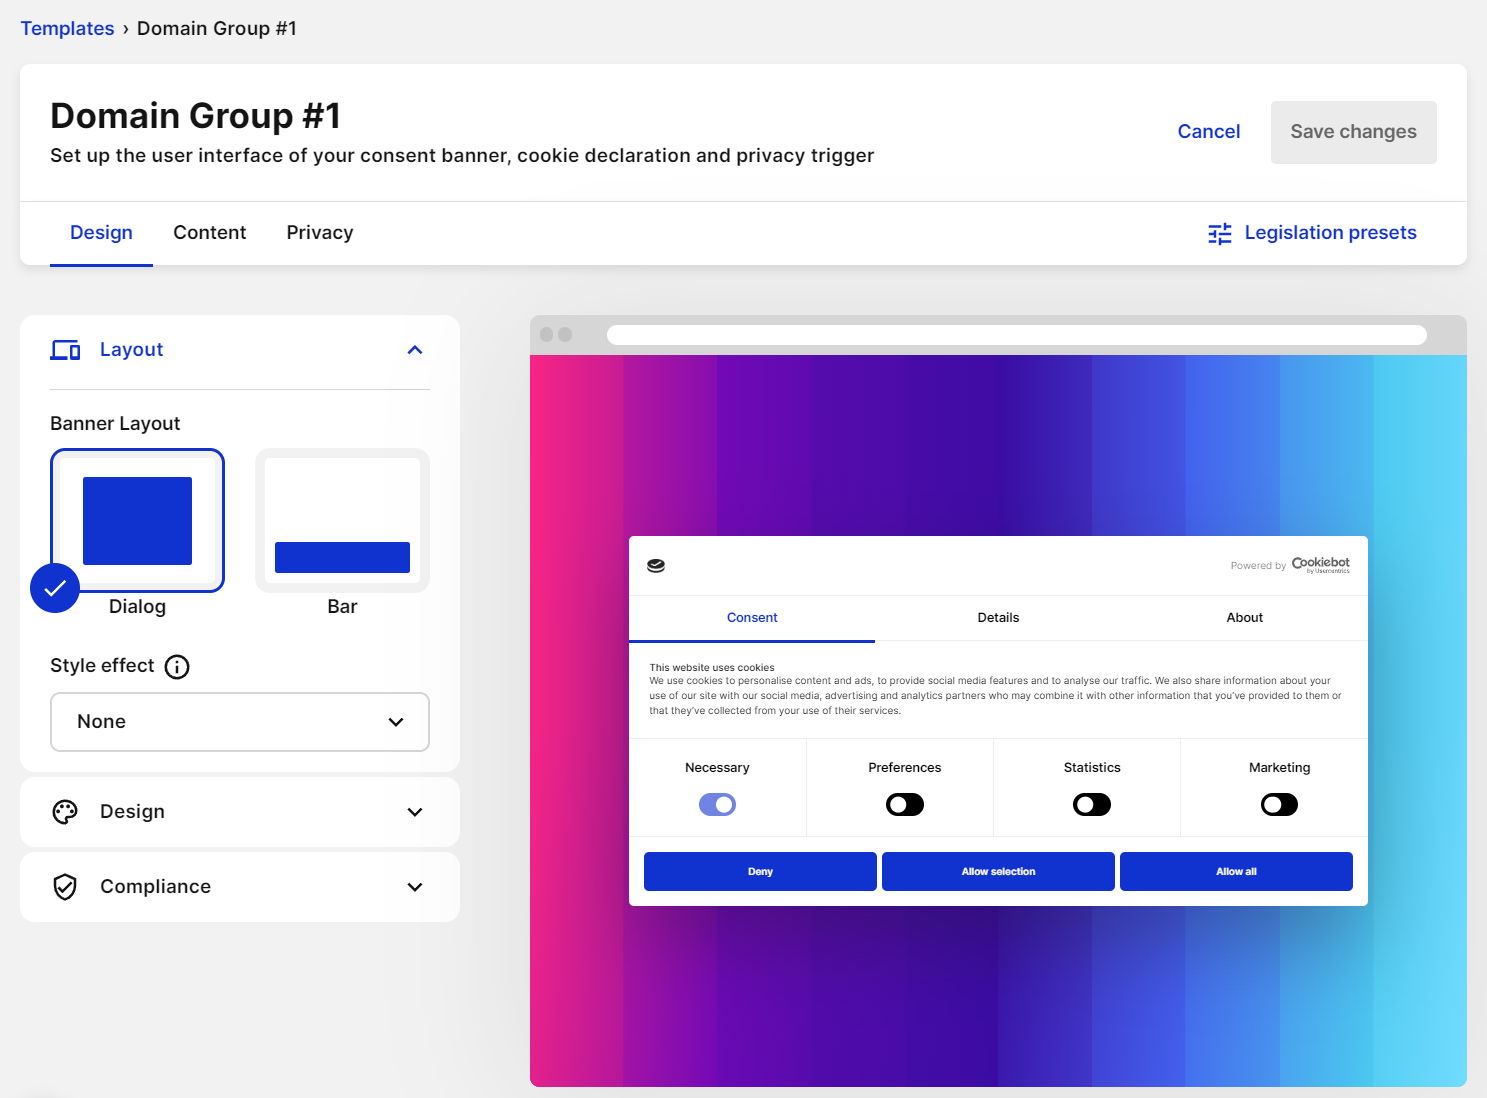The image size is (1487, 1098).
Task: Click the Layout devices icon
Action: (65, 350)
